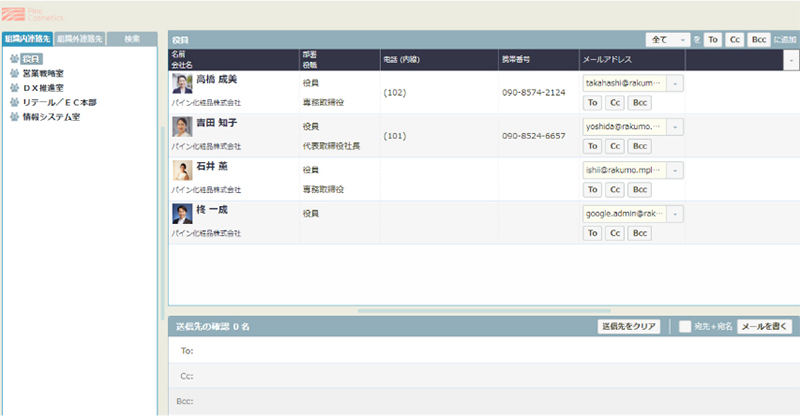Expand takahashi email address dropdown arrow

pyautogui.click(x=675, y=83)
